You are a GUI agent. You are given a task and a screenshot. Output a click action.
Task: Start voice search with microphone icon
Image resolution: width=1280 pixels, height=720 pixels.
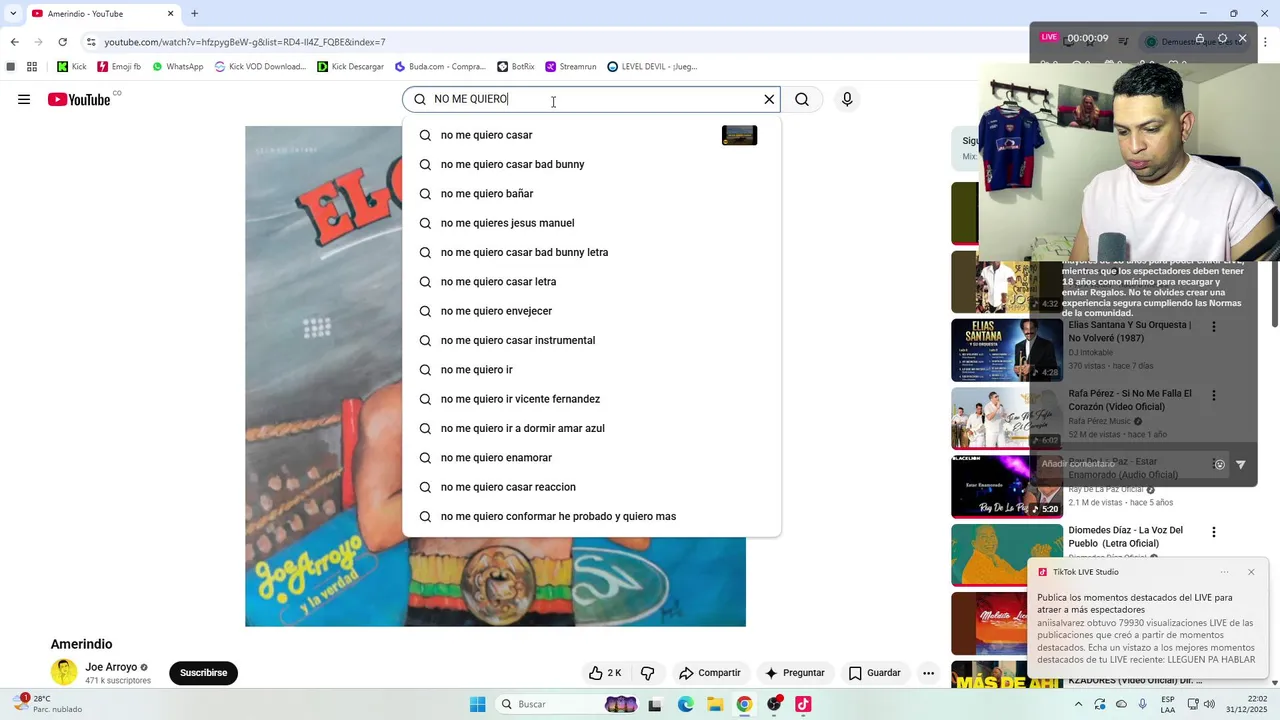point(847,99)
